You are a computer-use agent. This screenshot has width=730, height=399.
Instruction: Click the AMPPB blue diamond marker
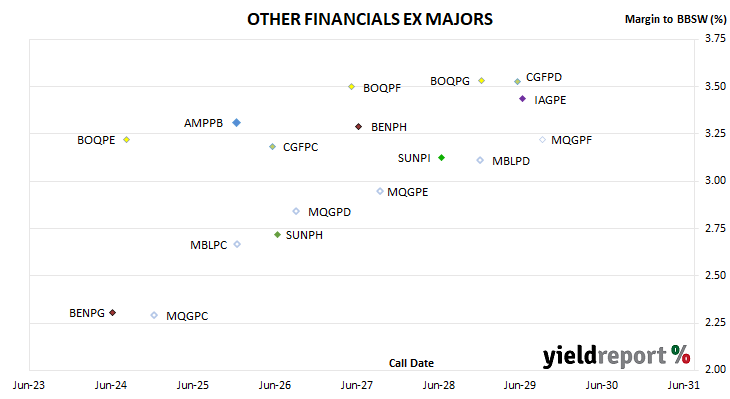pos(237,123)
